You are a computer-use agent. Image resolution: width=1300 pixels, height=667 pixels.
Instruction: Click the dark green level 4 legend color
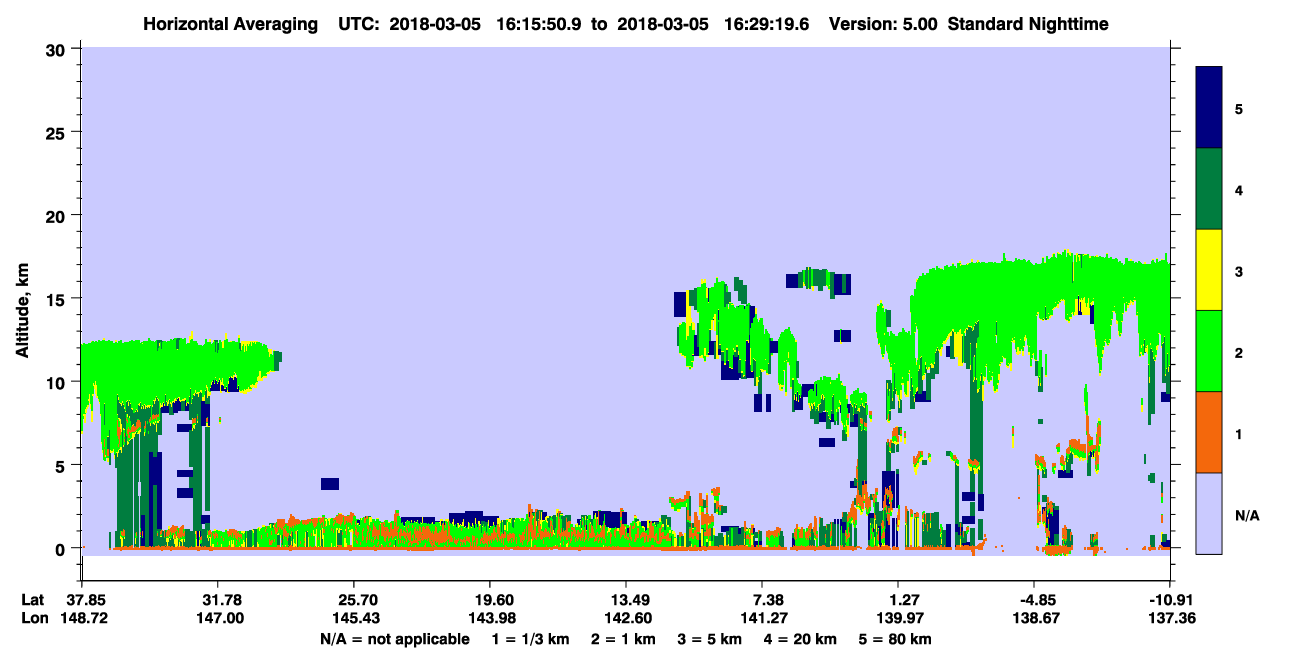(1209, 189)
